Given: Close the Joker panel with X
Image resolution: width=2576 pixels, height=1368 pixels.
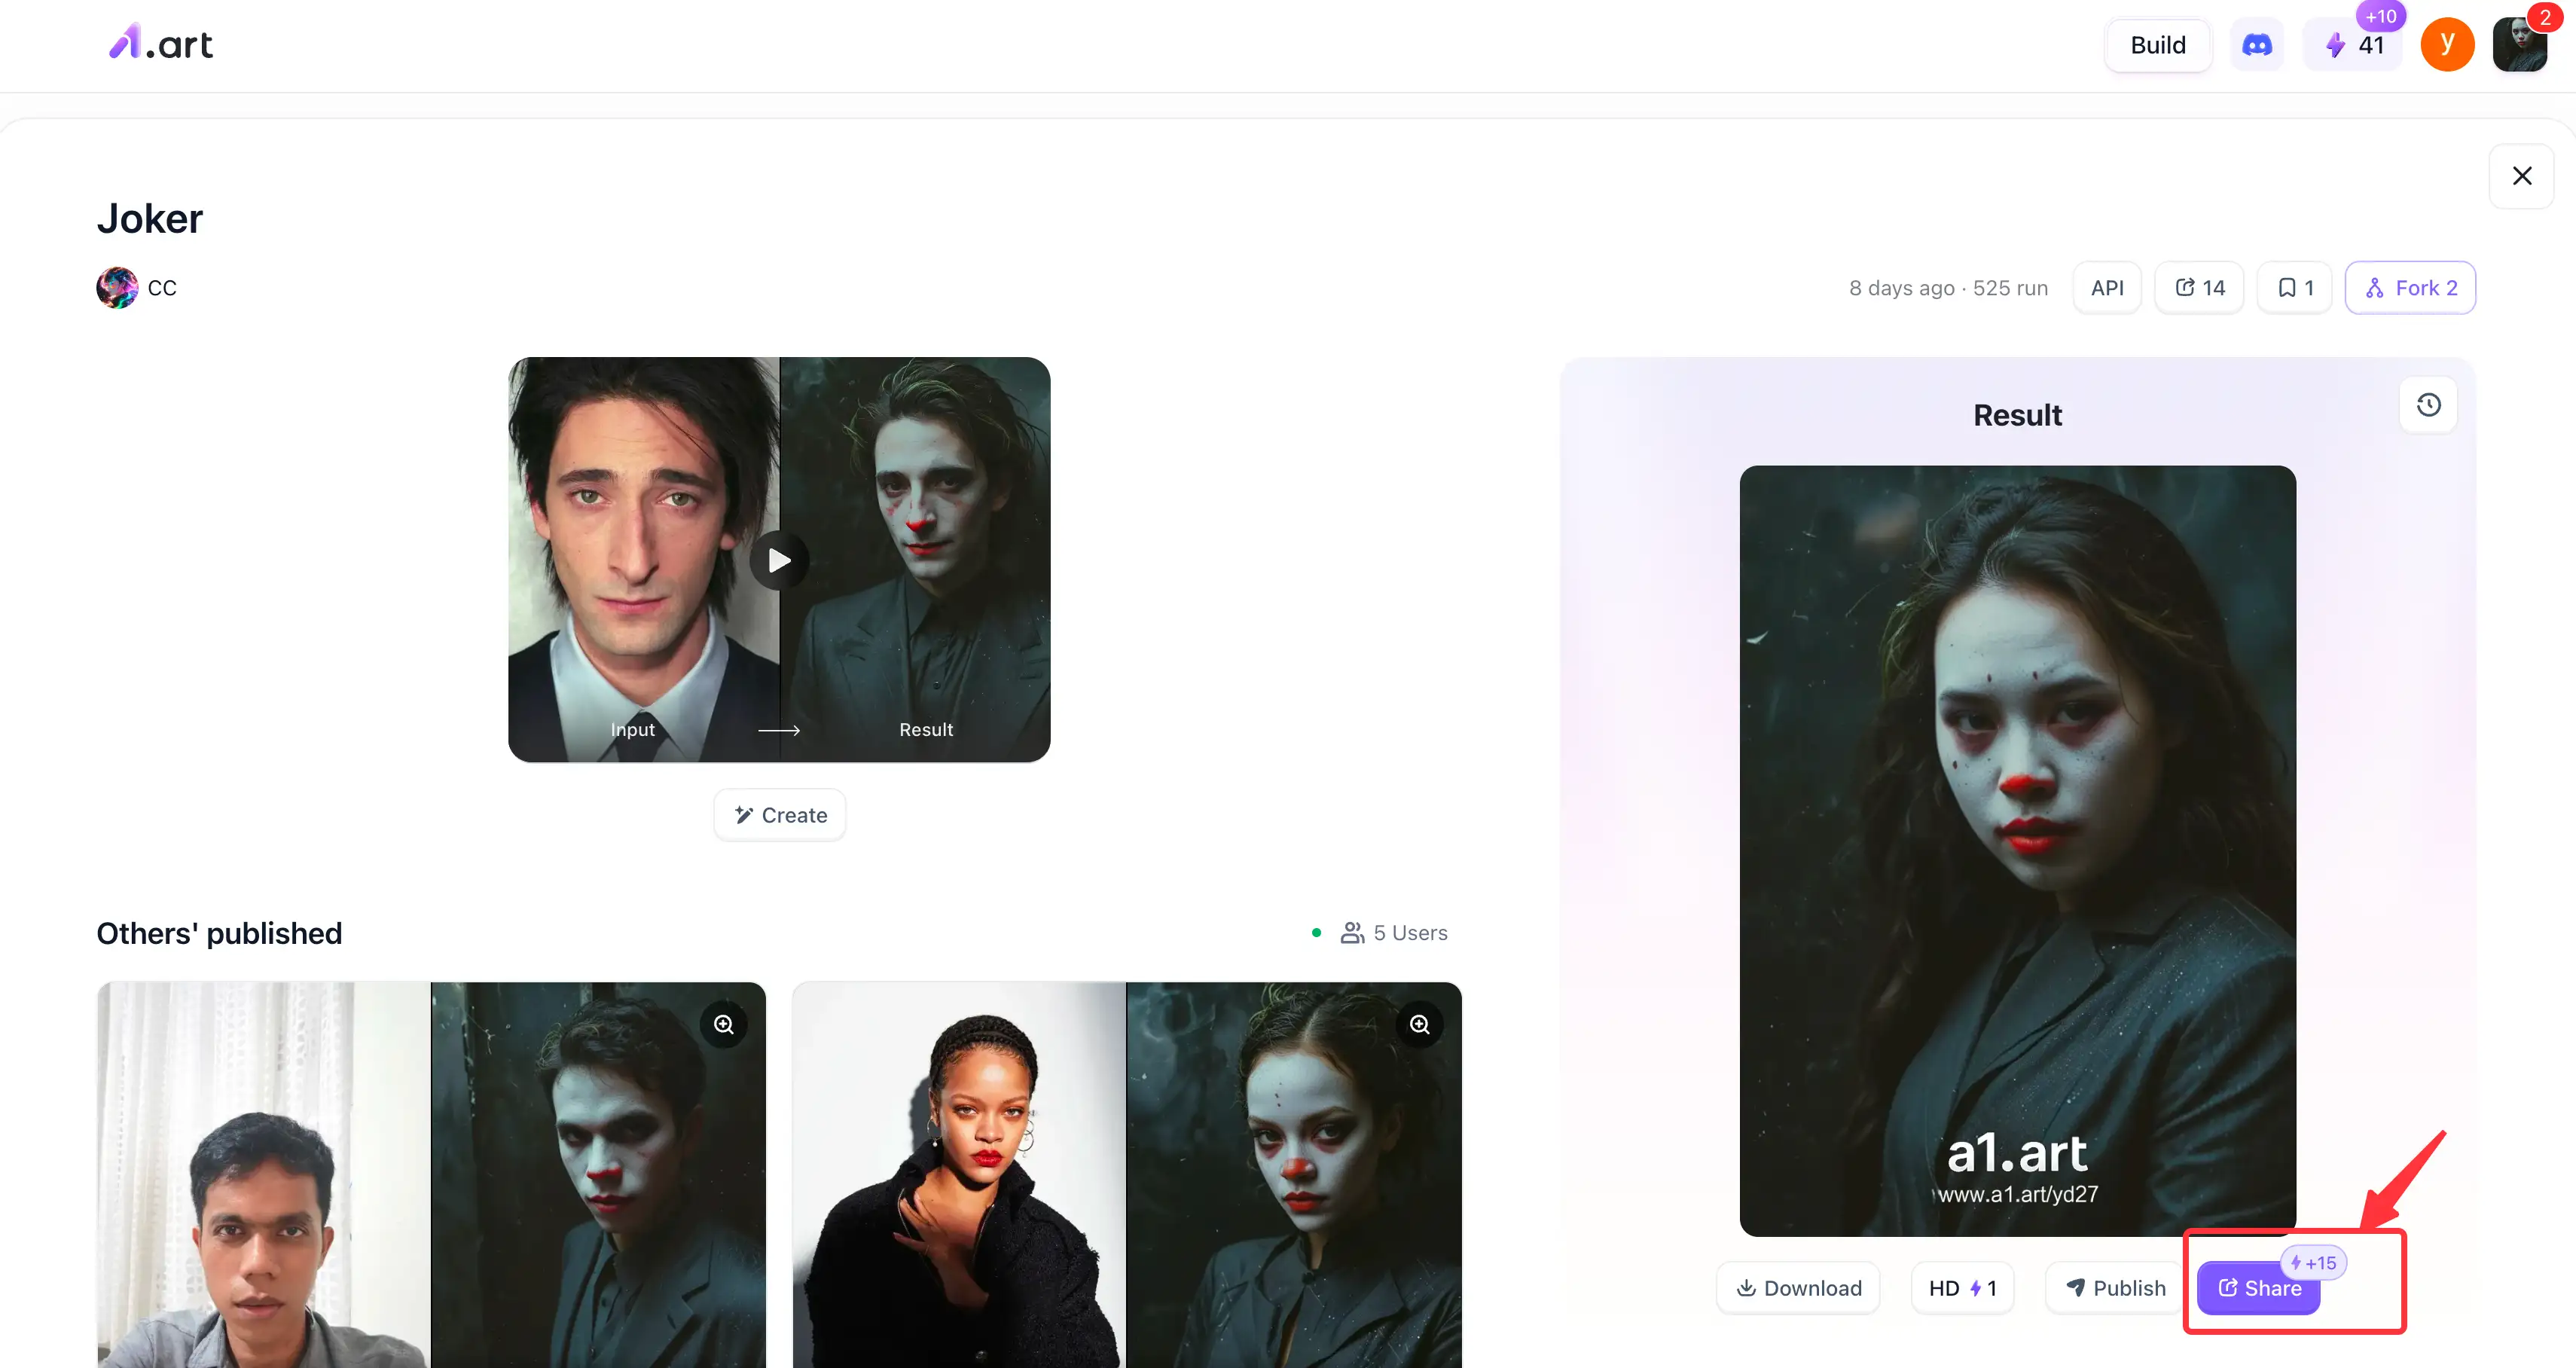Looking at the screenshot, I should (x=2522, y=176).
